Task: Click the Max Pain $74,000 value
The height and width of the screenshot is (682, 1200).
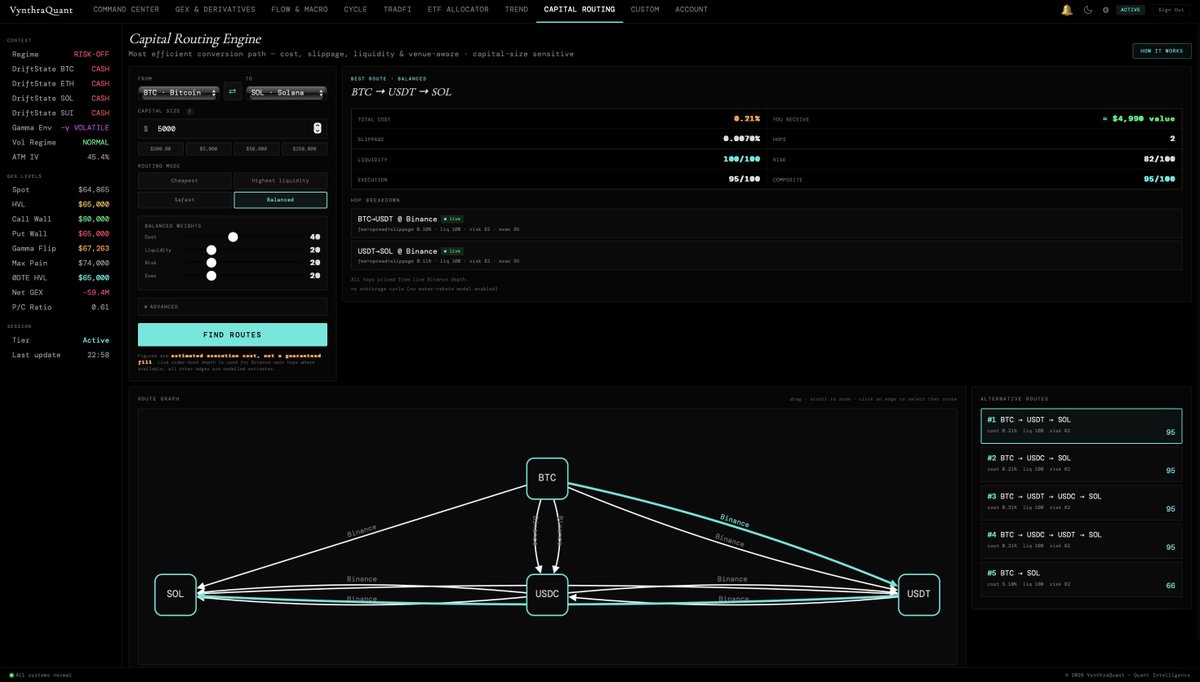Action: [x=93, y=262]
